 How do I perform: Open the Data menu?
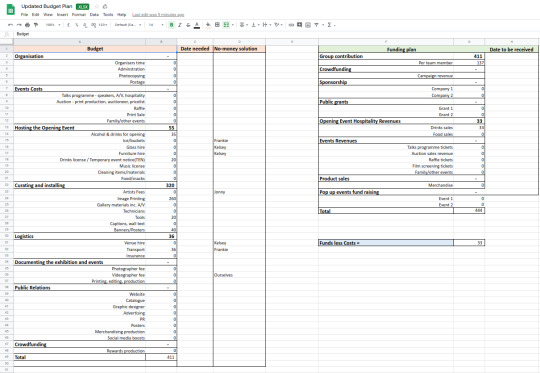94,15
